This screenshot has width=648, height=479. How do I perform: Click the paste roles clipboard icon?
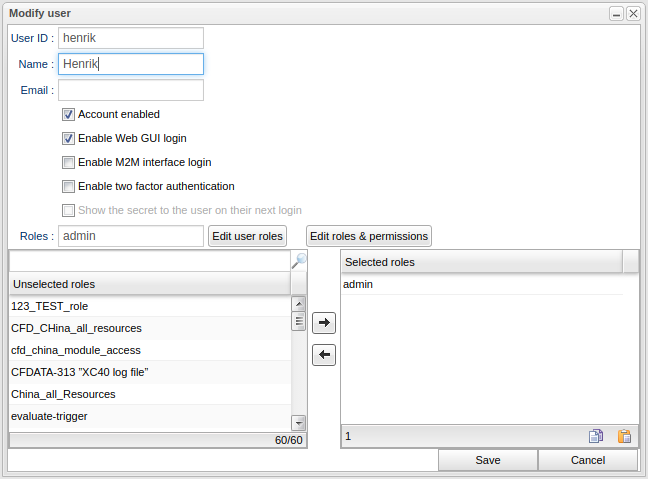624,436
